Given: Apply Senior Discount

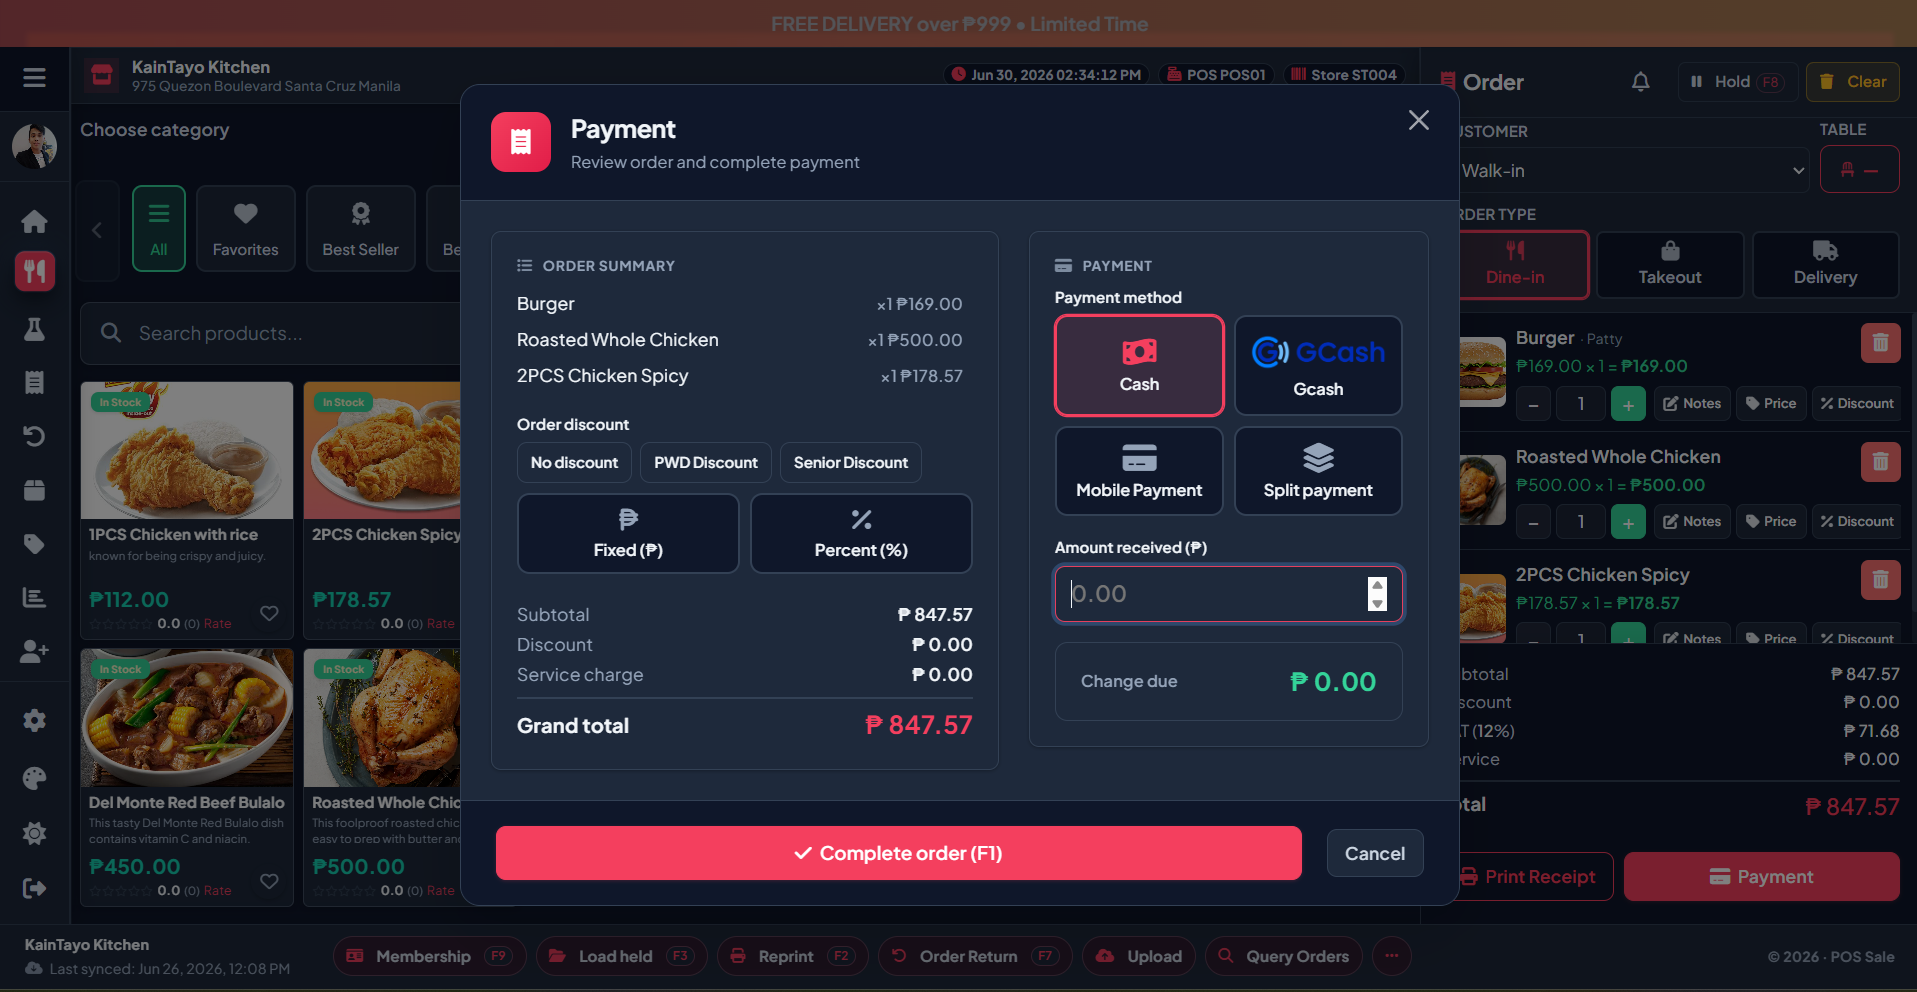Looking at the screenshot, I should 851,463.
